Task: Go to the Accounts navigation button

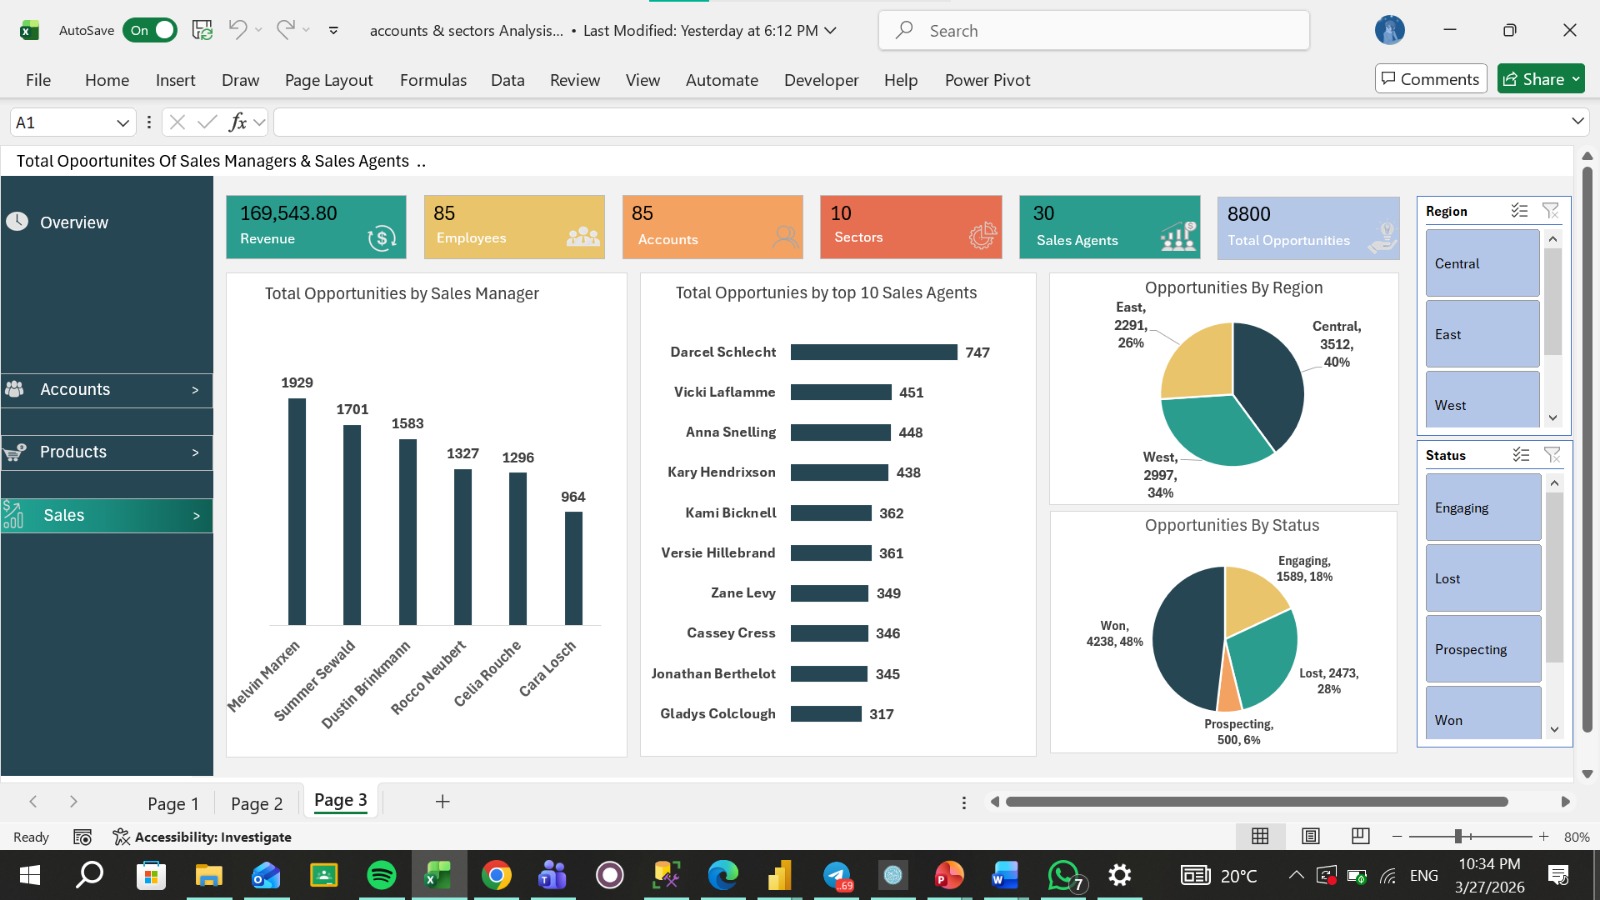Action: 107,390
